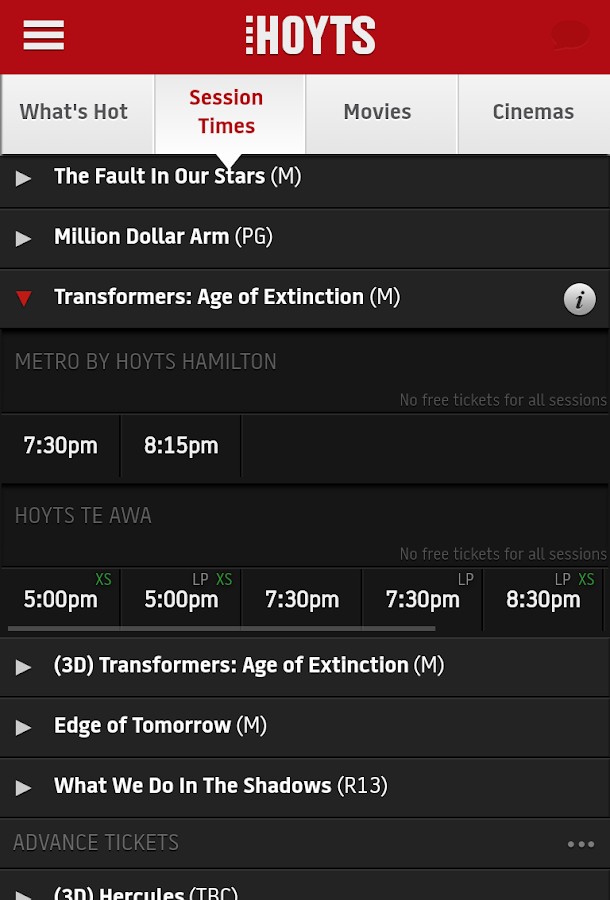610x900 pixels.
Task: Expand Million Dollar Arm sessions
Action: [163, 237]
